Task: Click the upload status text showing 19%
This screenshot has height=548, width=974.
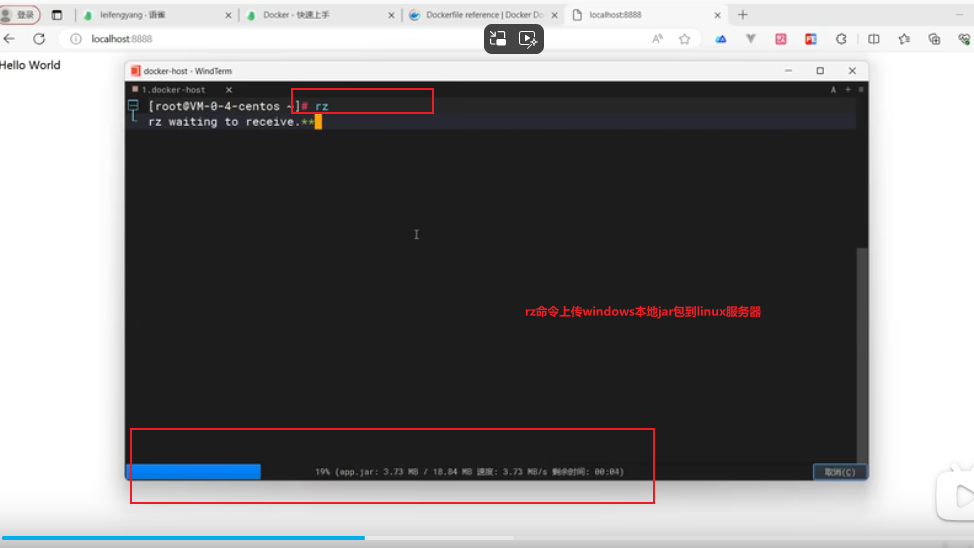Action: [x=469, y=472]
